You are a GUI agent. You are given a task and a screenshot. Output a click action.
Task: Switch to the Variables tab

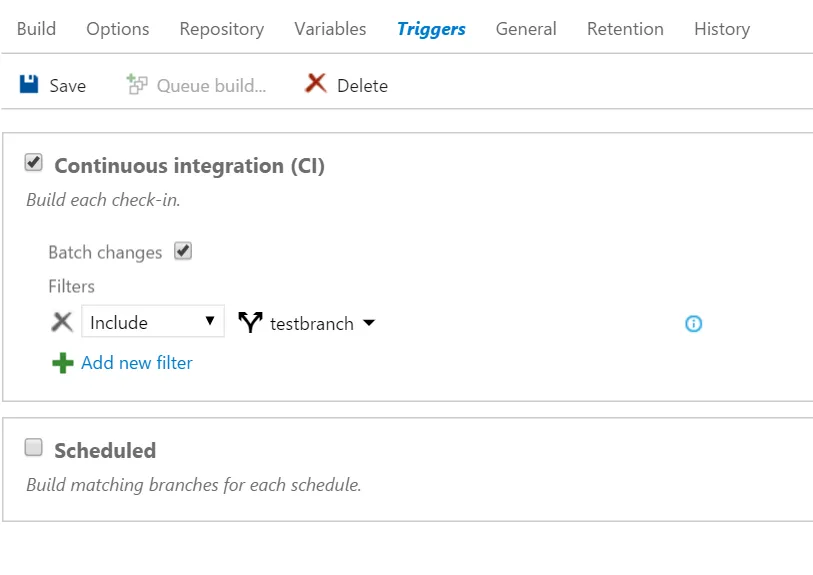pyautogui.click(x=330, y=29)
